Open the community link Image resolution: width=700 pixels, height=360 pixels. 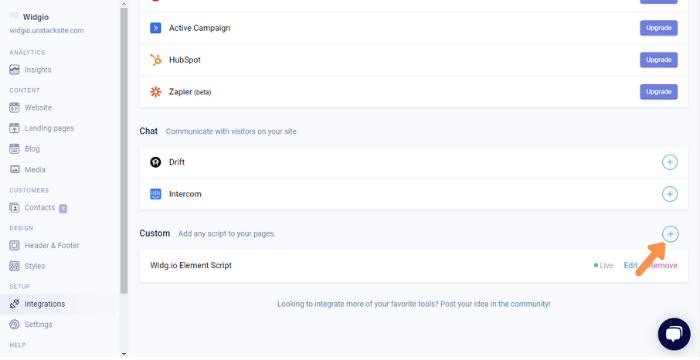click(524, 304)
